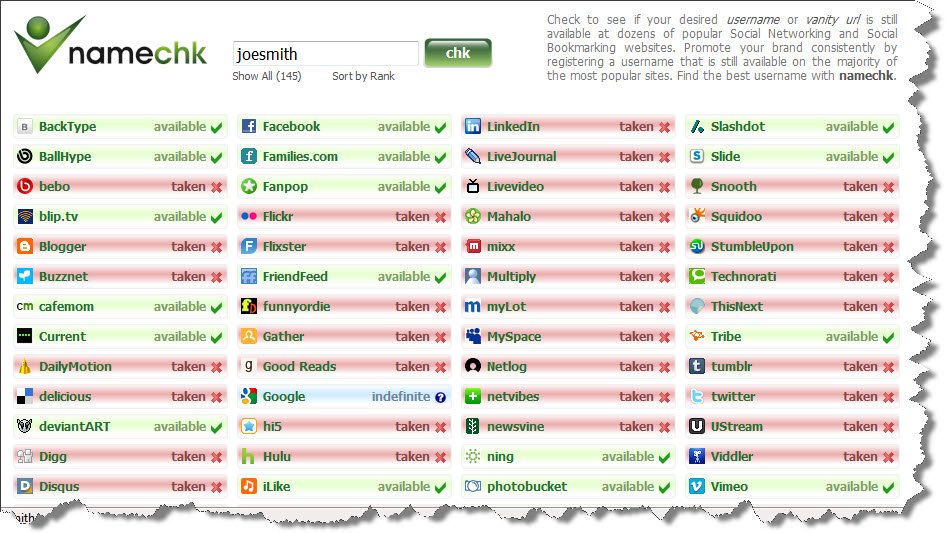
Task: Click the Google indefinite question mark icon
Action: (x=440, y=397)
